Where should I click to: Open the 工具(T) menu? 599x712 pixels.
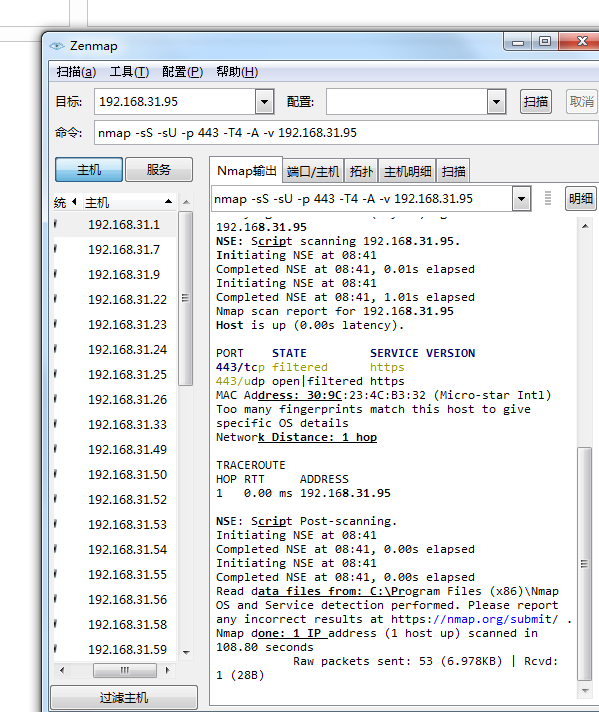coord(129,72)
